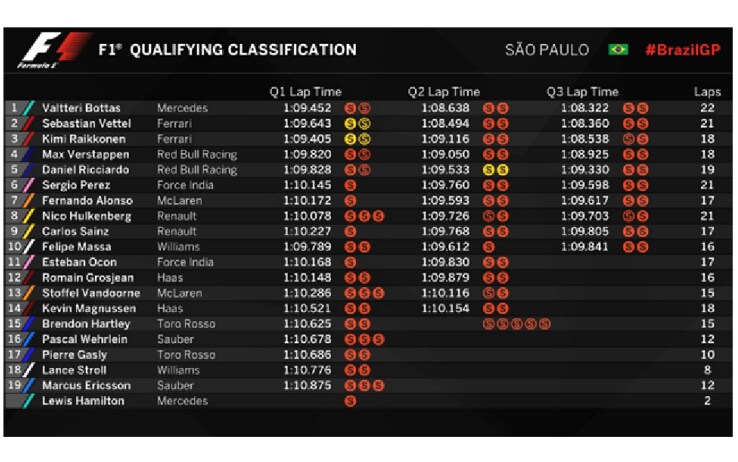This screenshot has width=738, height=462.
Task: Click Bottas's Q3 time 1:08.322
Action: [x=585, y=108]
